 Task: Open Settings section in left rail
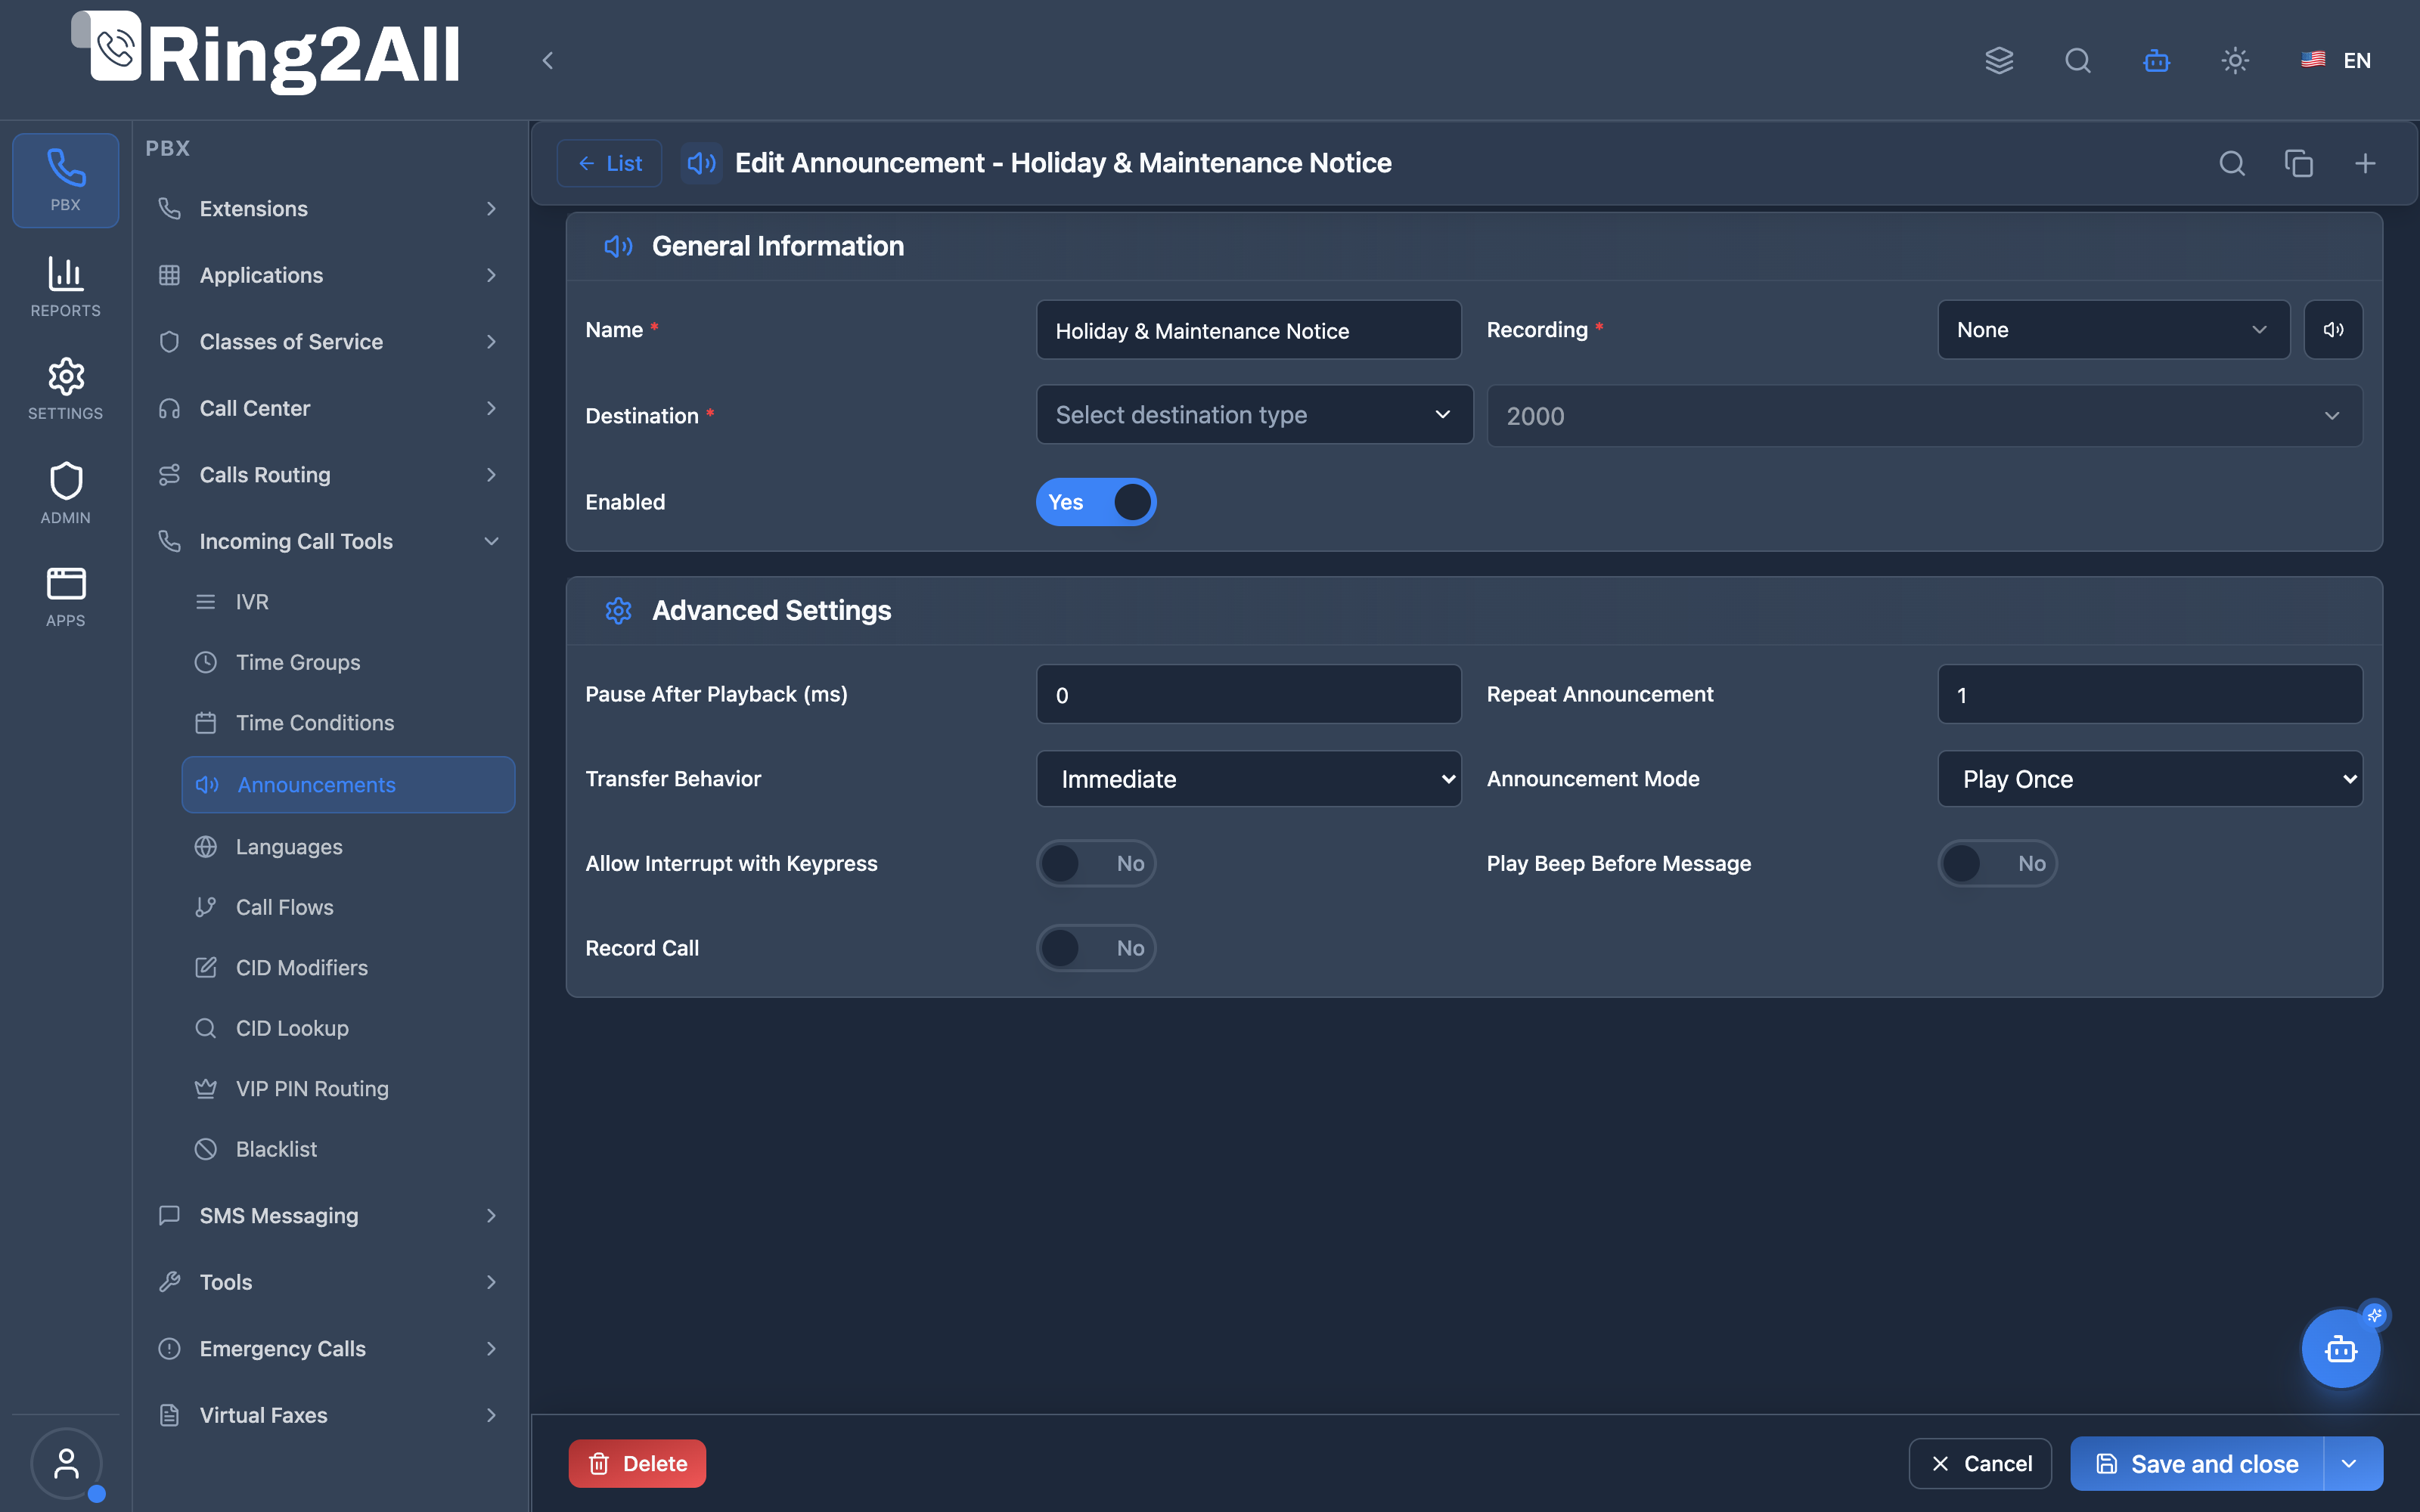tap(66, 389)
